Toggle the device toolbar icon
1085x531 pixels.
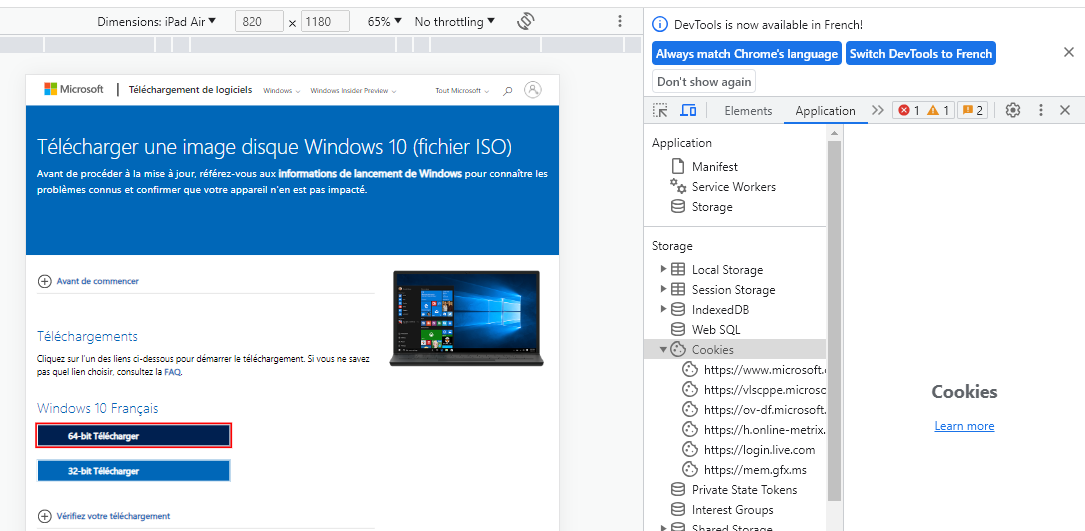point(688,110)
